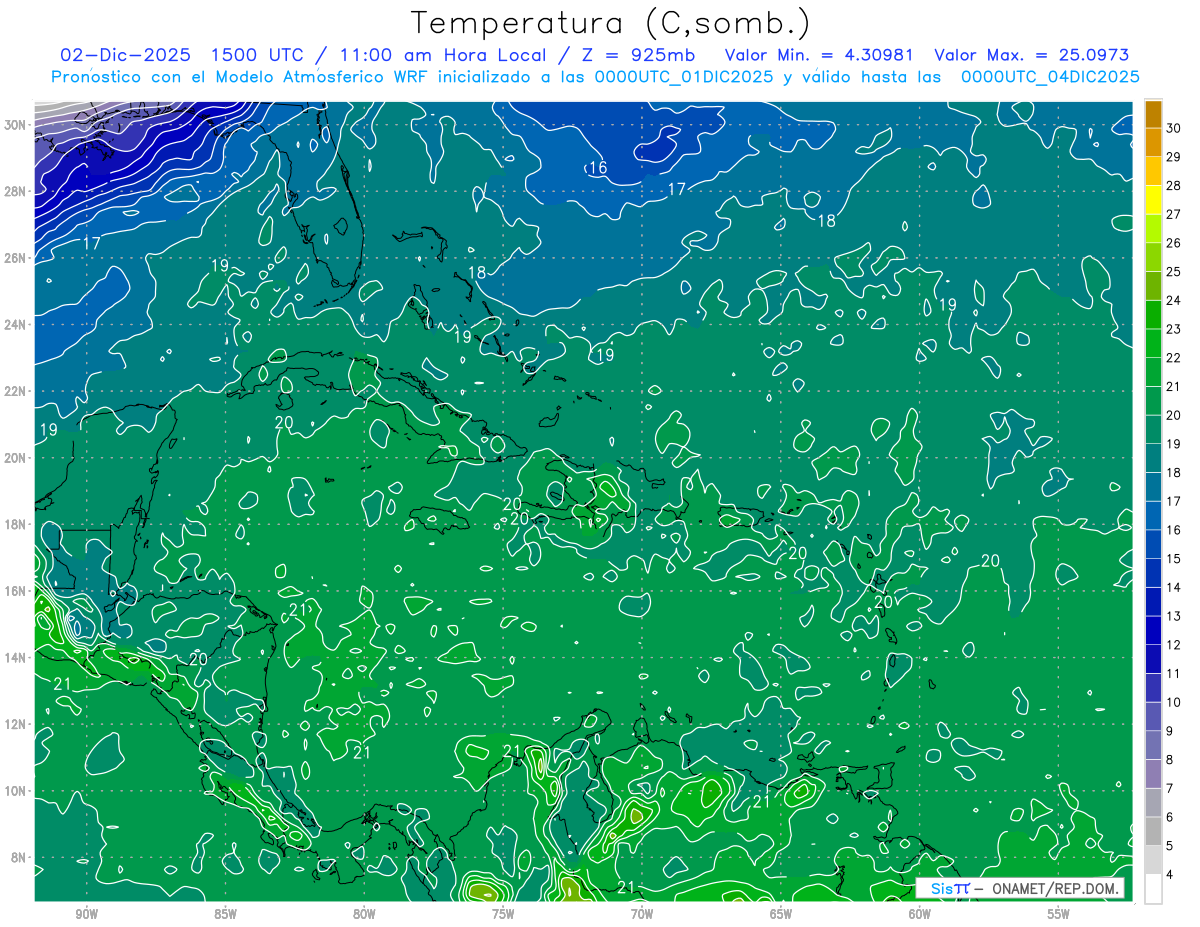Click the gray colorbar swatch between 5 and 6

click(x=1153, y=831)
